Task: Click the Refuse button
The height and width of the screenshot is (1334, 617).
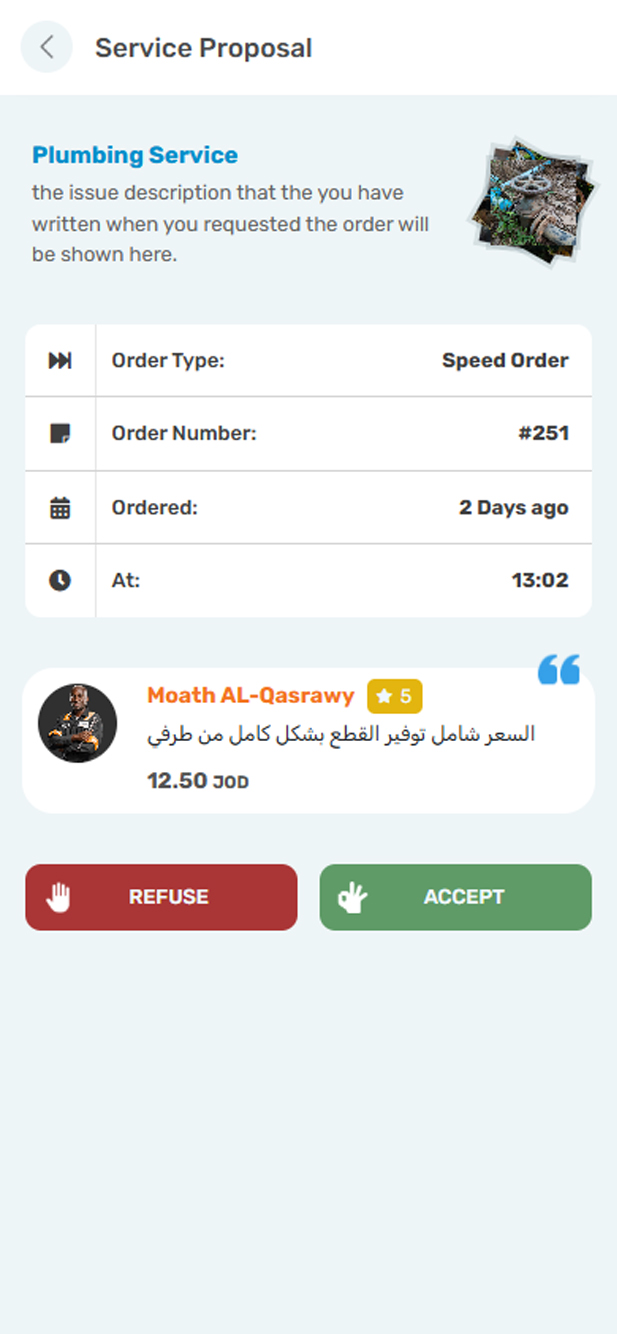Action: pos(161,897)
